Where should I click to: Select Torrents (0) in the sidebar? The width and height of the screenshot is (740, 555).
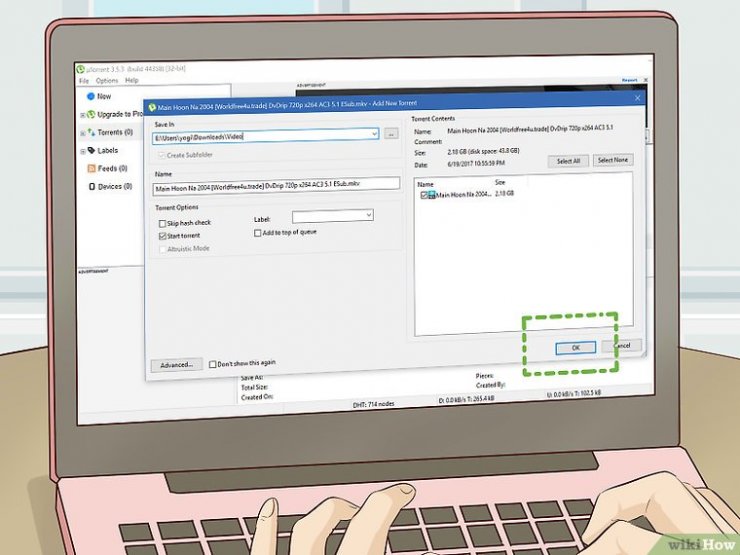click(x=115, y=133)
